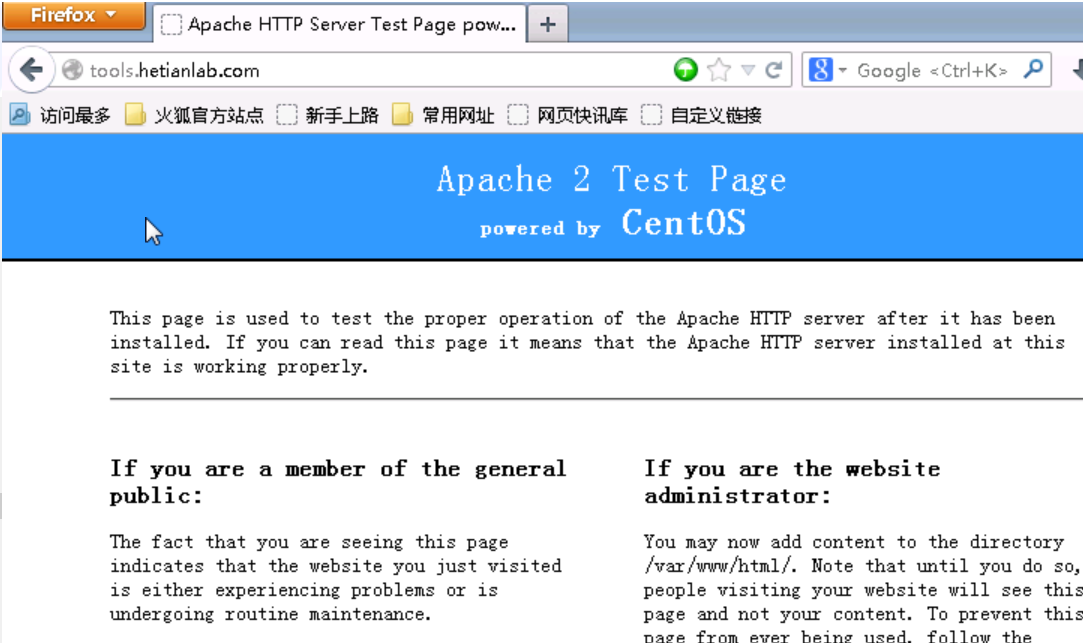Open the Firefox application menu button
Viewport: 1083px width, 643px height.
pos(74,15)
